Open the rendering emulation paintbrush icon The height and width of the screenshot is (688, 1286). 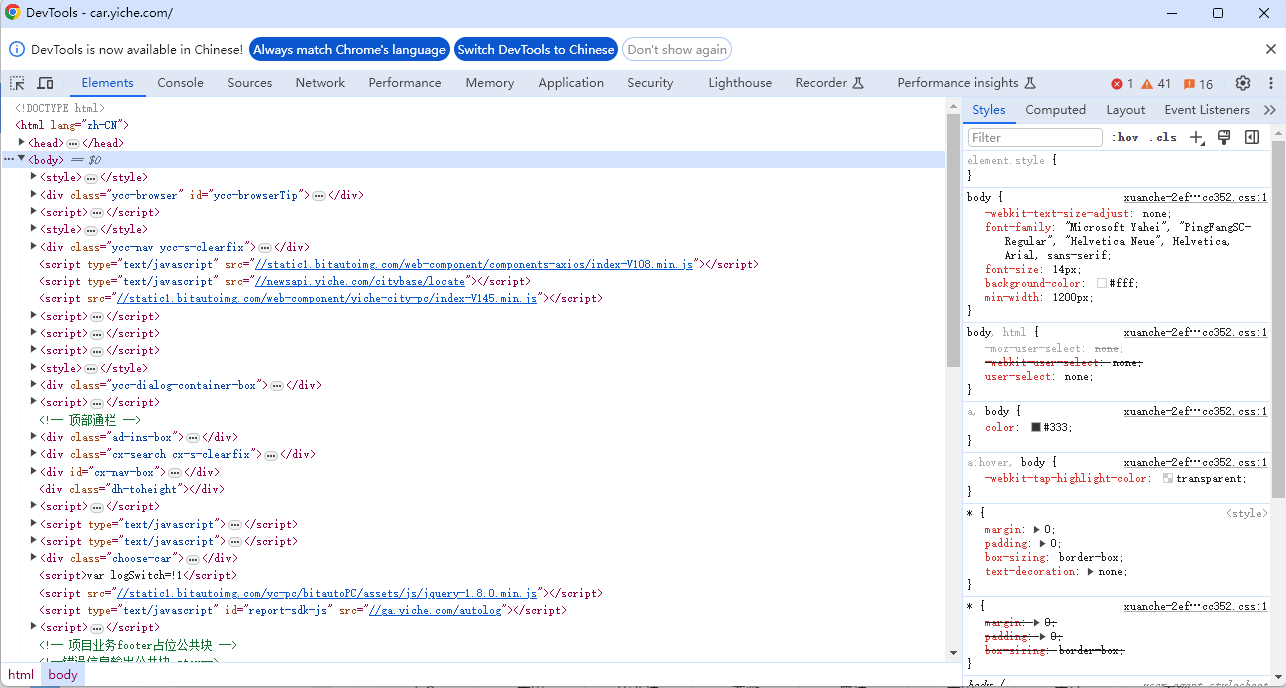tap(1224, 137)
